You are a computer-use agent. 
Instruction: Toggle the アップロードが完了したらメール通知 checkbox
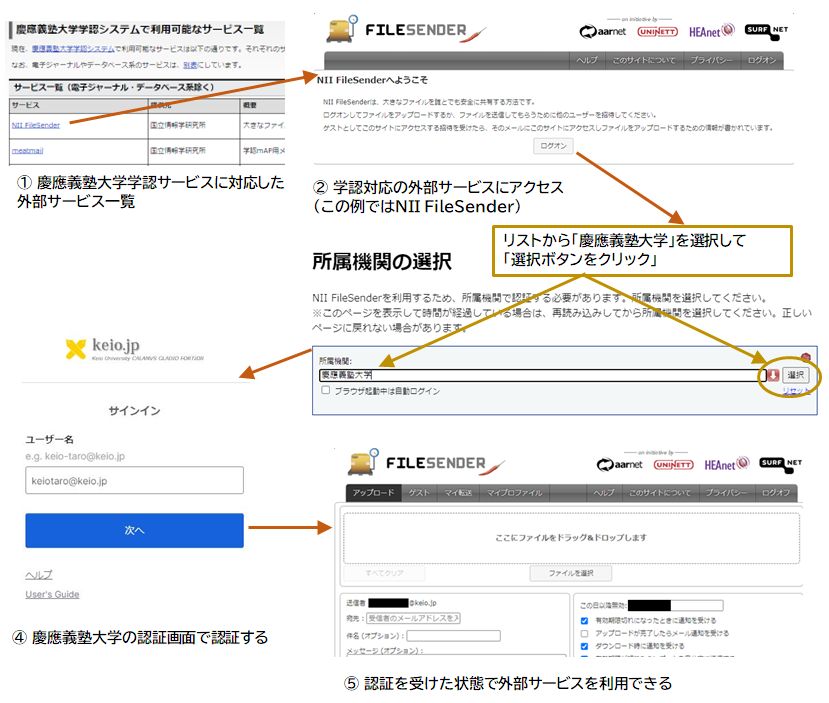point(585,634)
